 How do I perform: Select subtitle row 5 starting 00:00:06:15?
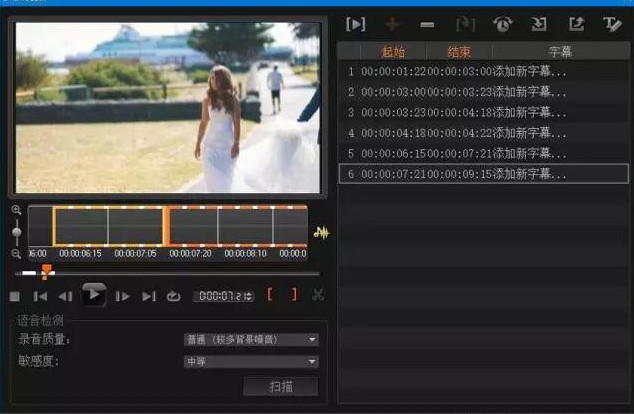click(x=483, y=154)
